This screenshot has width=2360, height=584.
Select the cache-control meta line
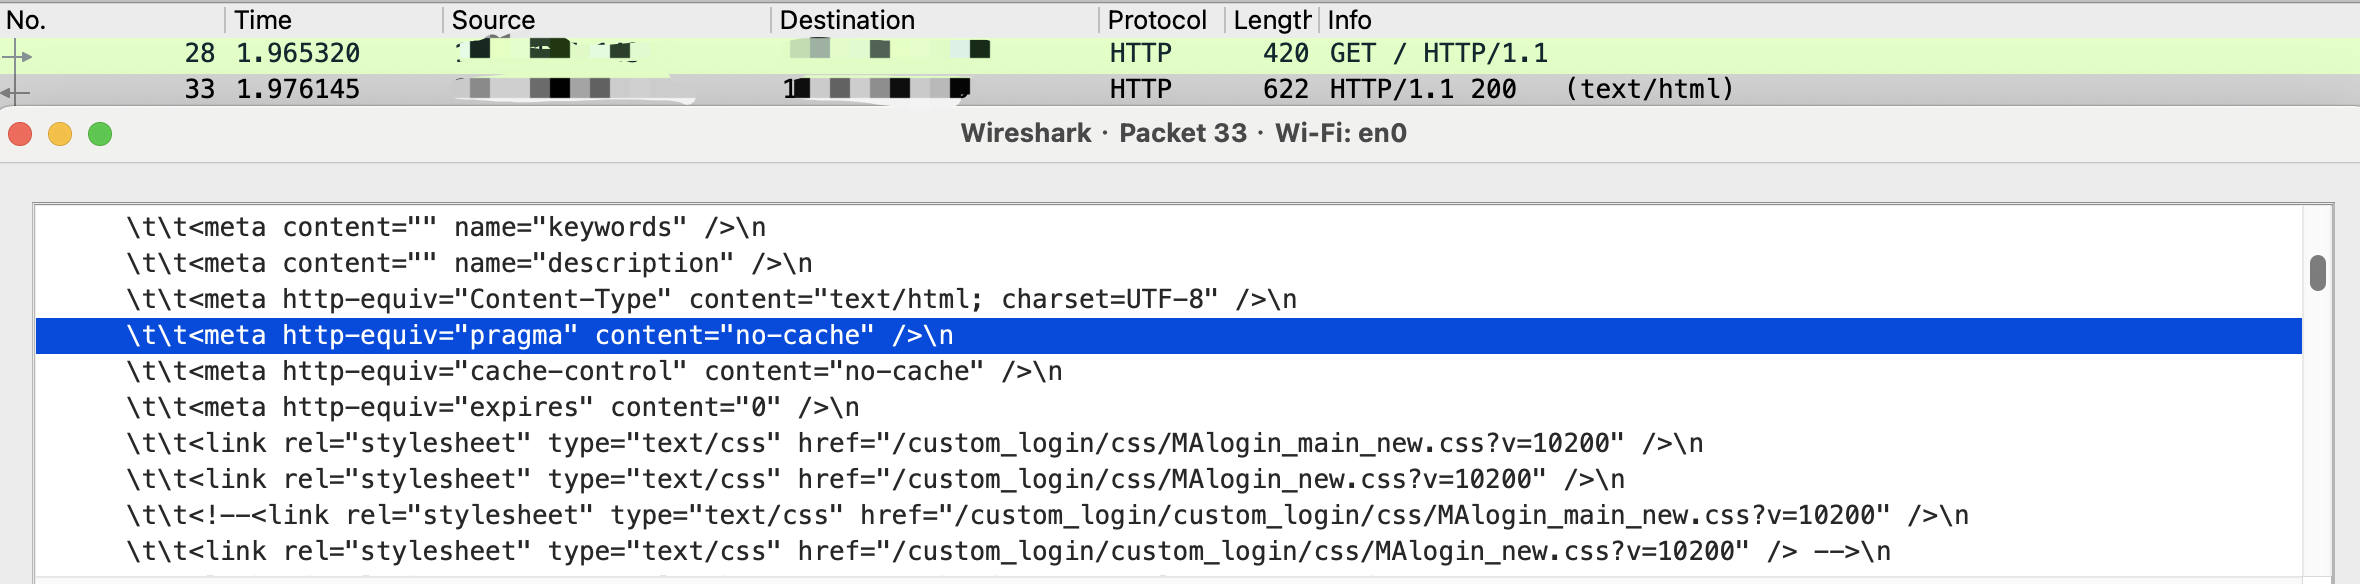click(594, 372)
